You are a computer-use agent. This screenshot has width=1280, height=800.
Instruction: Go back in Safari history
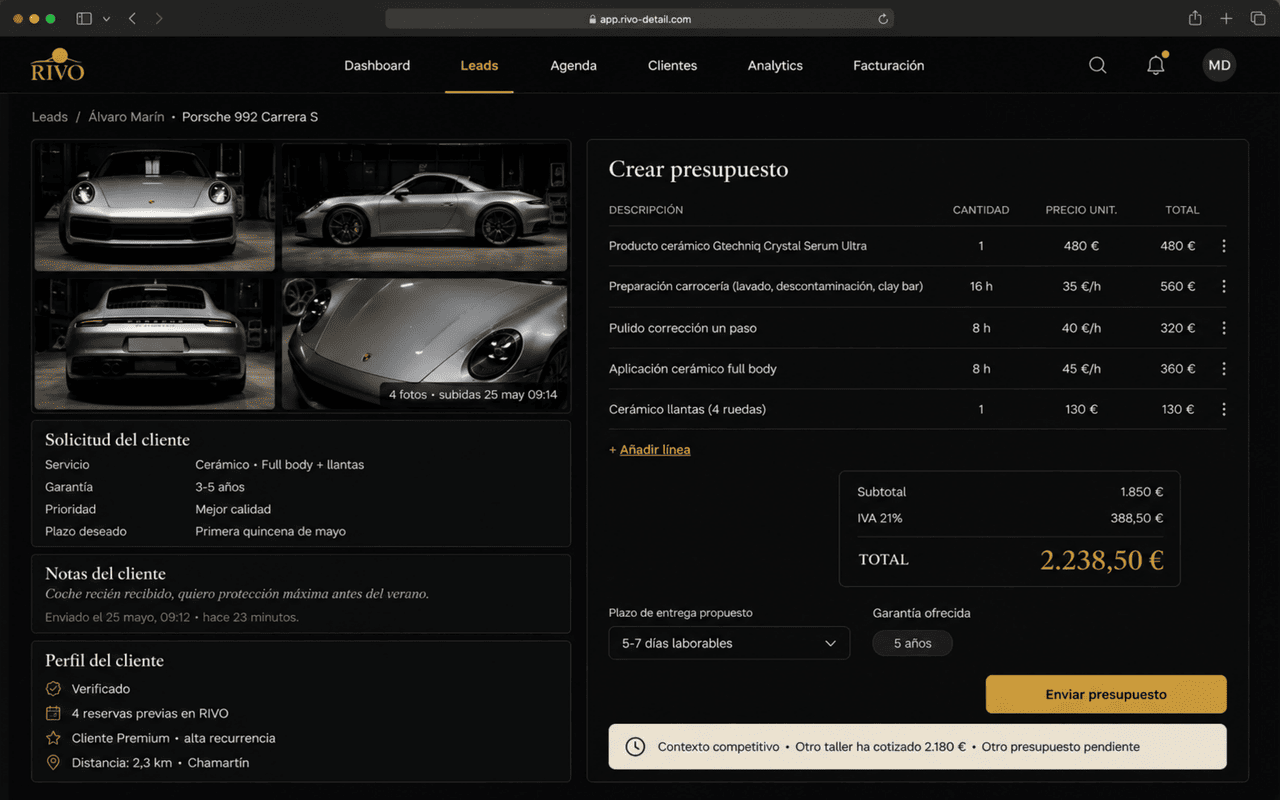point(132,19)
